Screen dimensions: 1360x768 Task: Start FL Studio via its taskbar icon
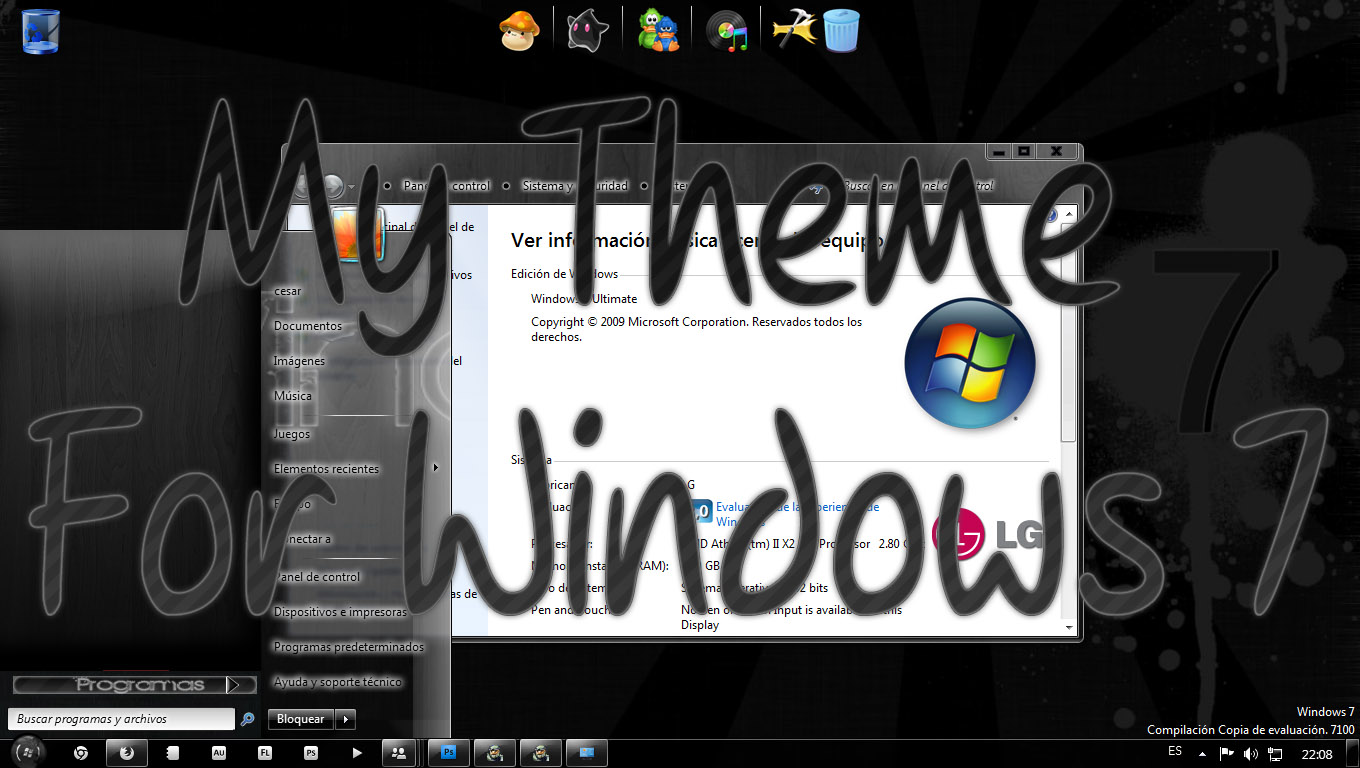(264, 753)
